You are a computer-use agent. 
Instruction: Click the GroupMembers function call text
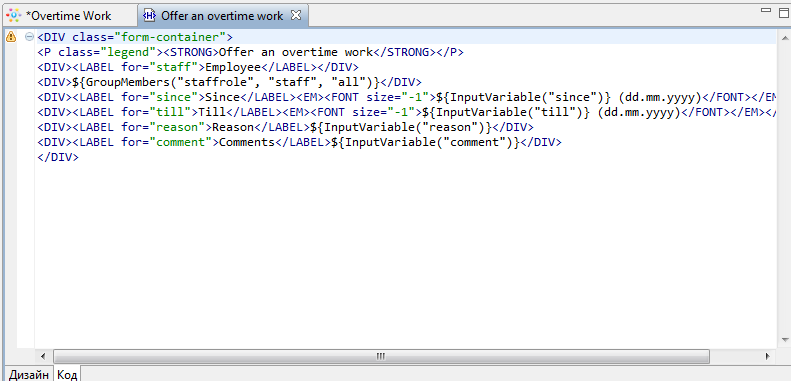pyautogui.click(x=225, y=82)
